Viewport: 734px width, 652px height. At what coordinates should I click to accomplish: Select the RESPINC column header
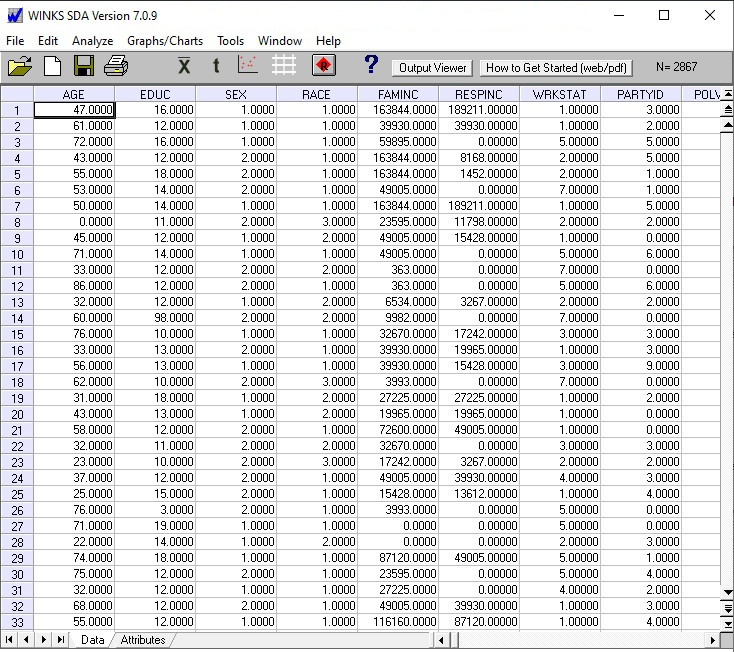(x=479, y=94)
